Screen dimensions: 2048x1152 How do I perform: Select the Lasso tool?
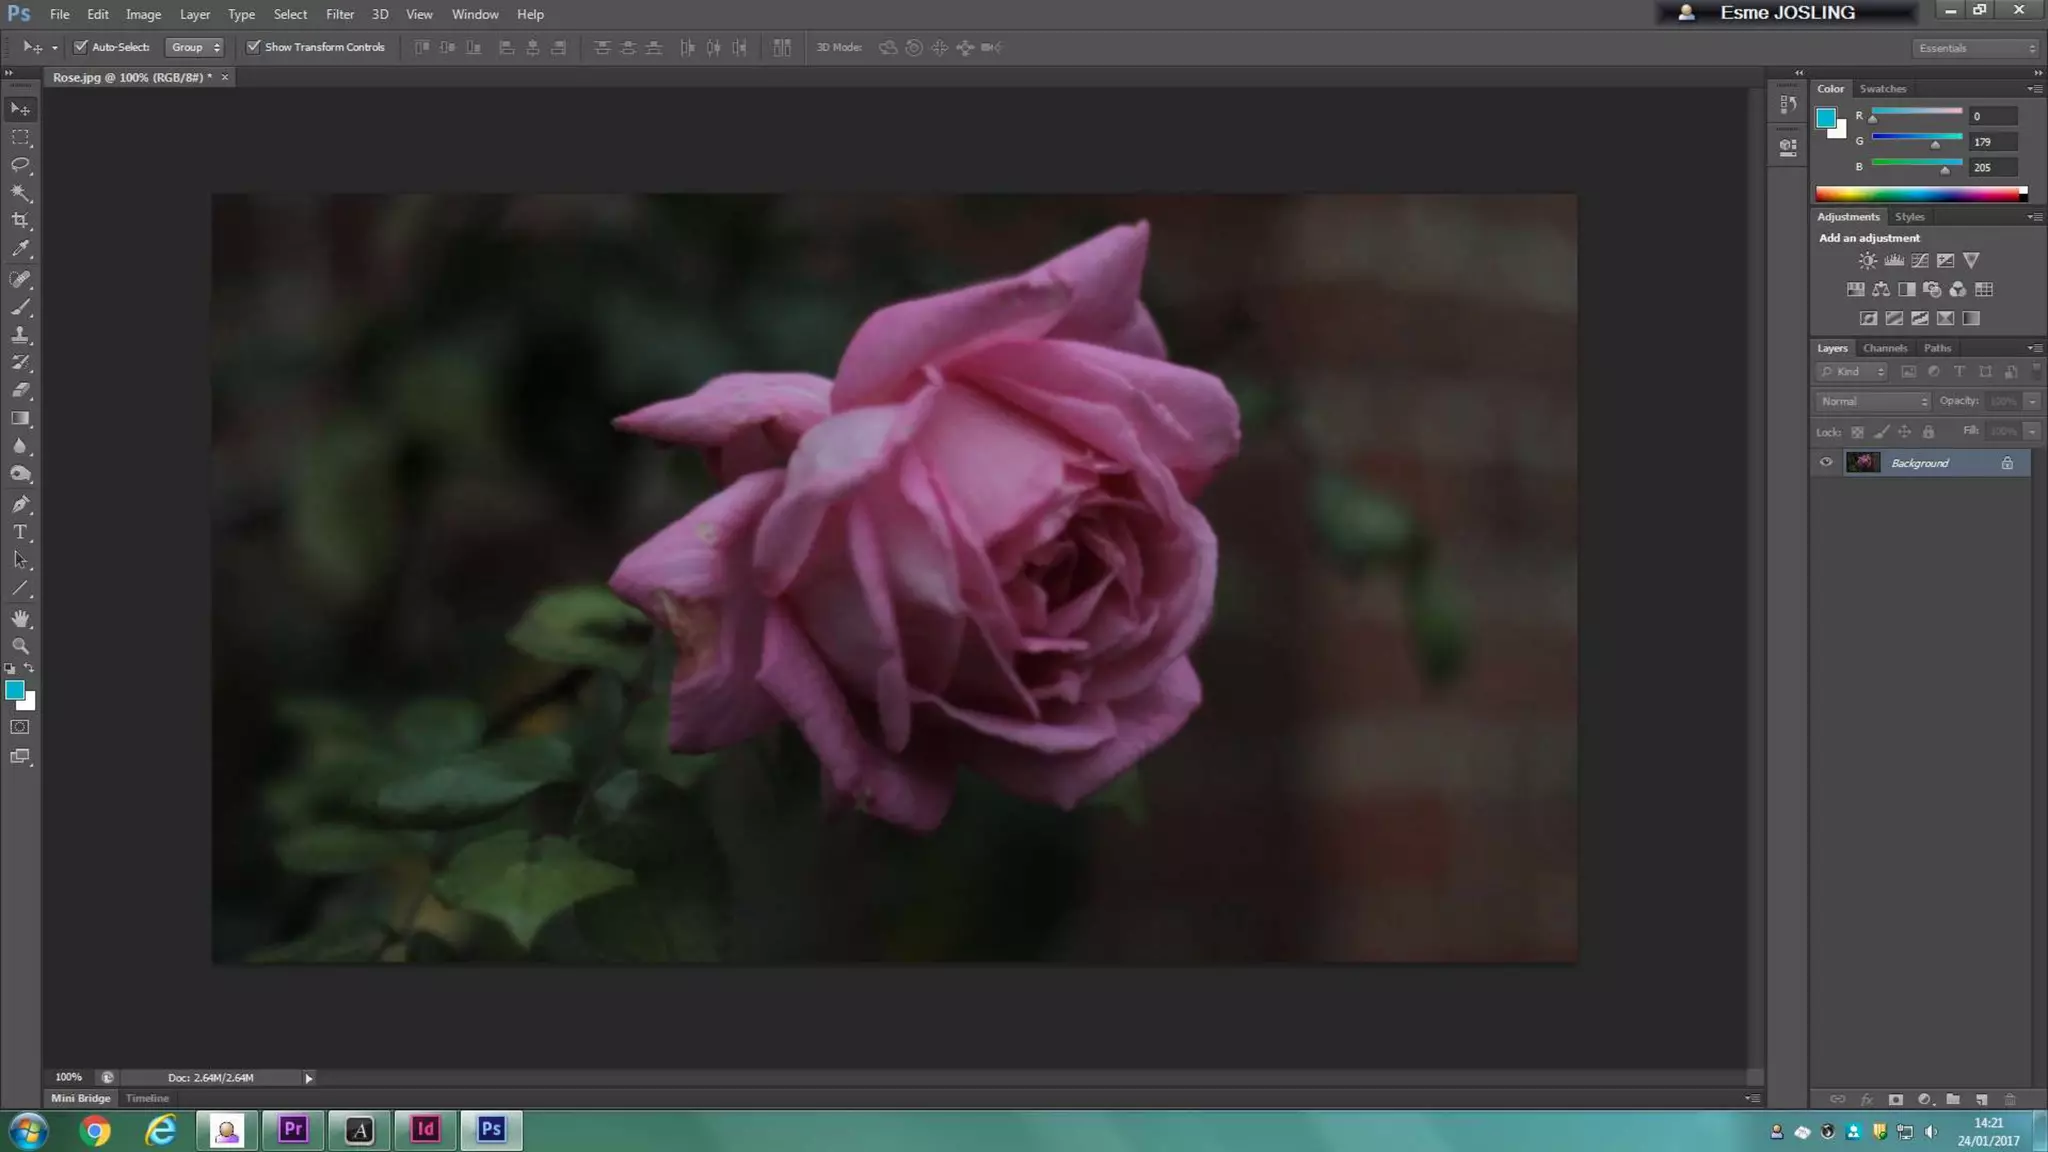20,164
